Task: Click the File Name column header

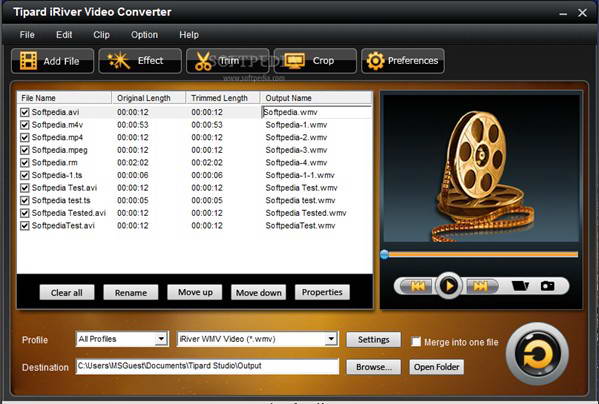Action: 64,98
